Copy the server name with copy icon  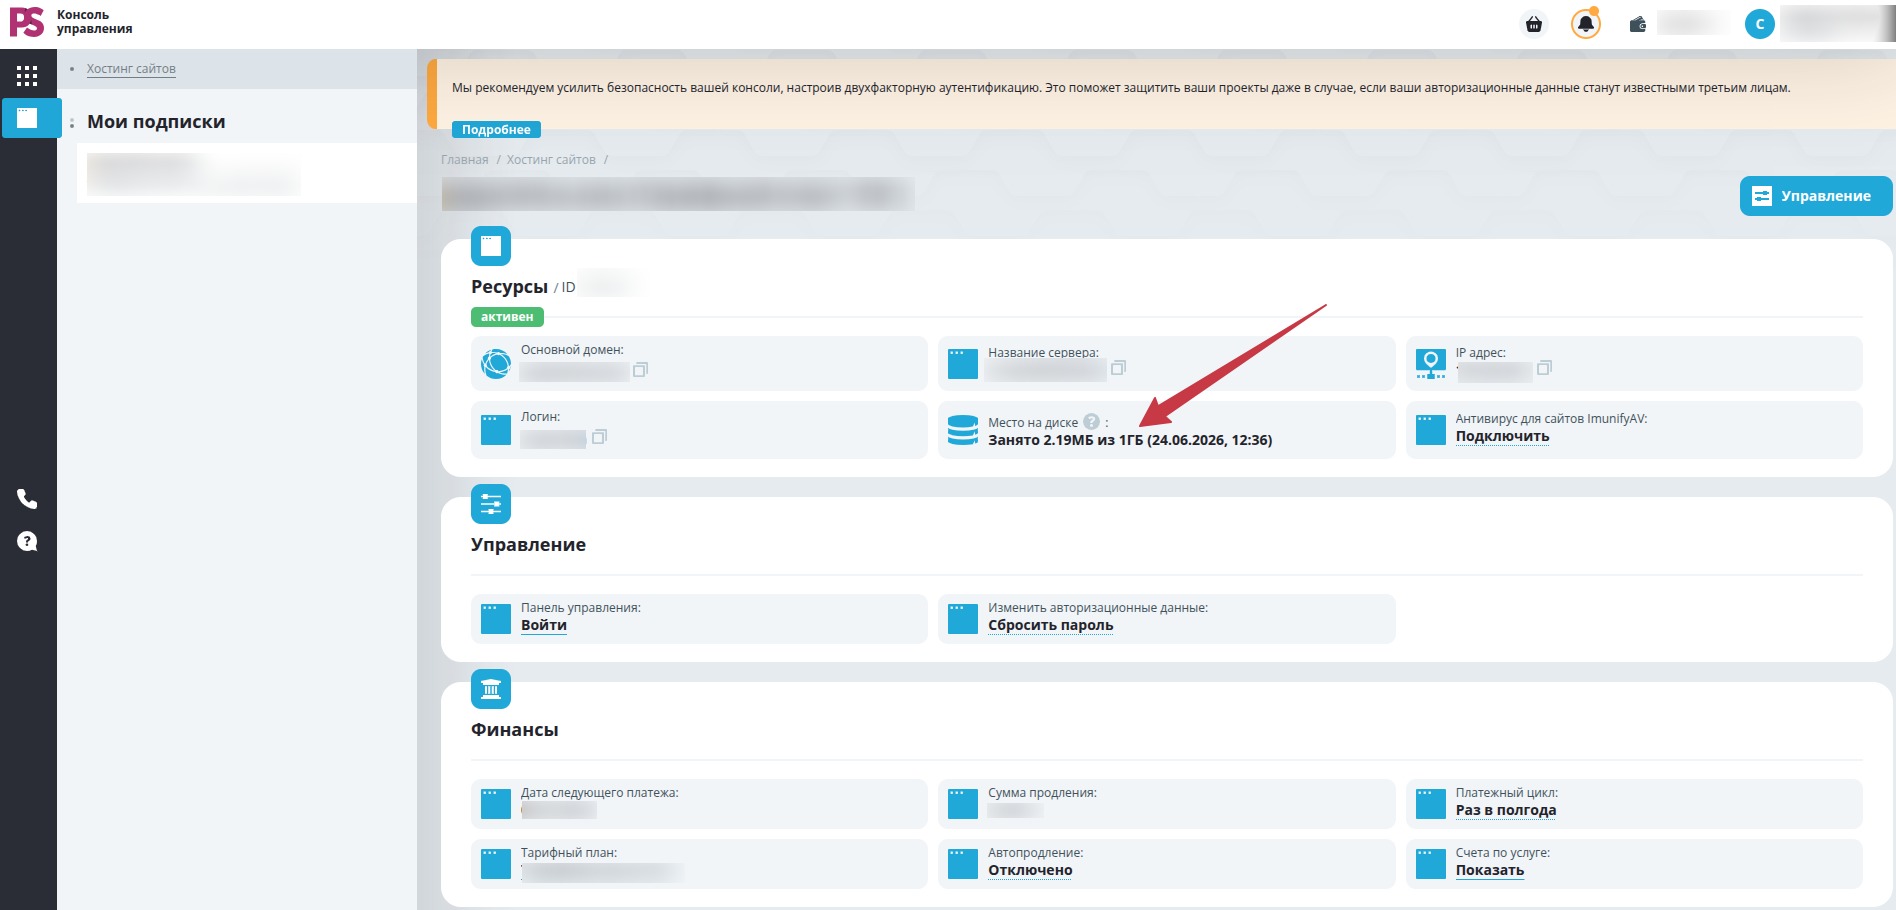click(1118, 368)
